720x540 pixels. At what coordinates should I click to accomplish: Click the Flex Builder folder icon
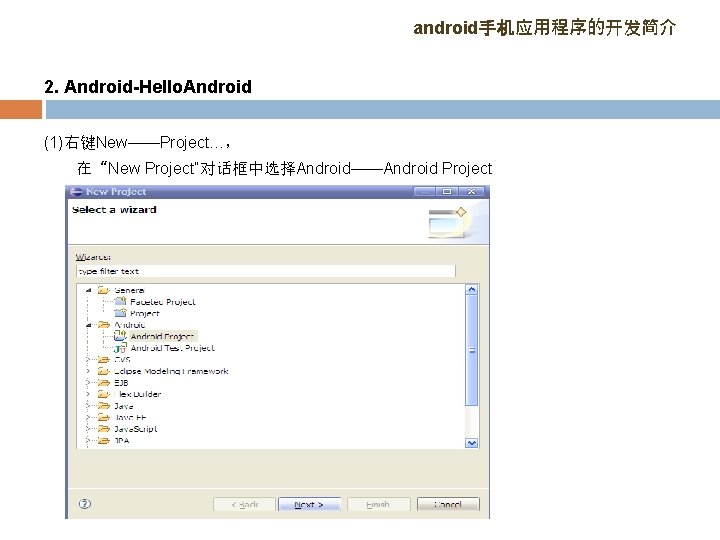pos(104,394)
